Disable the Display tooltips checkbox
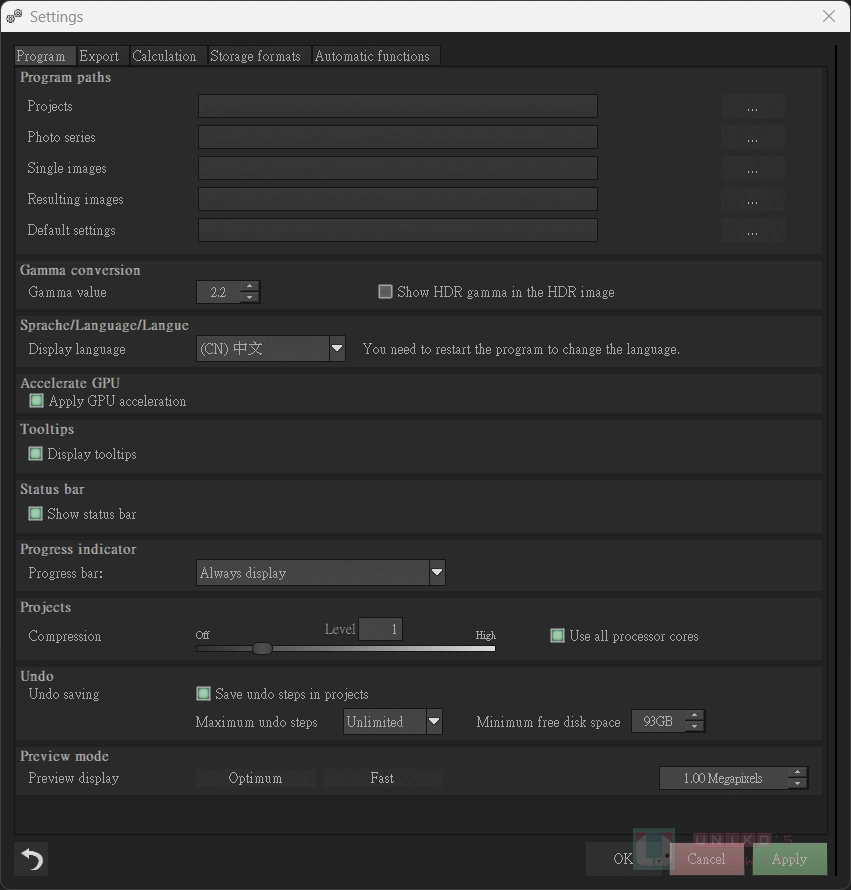 click(36, 454)
